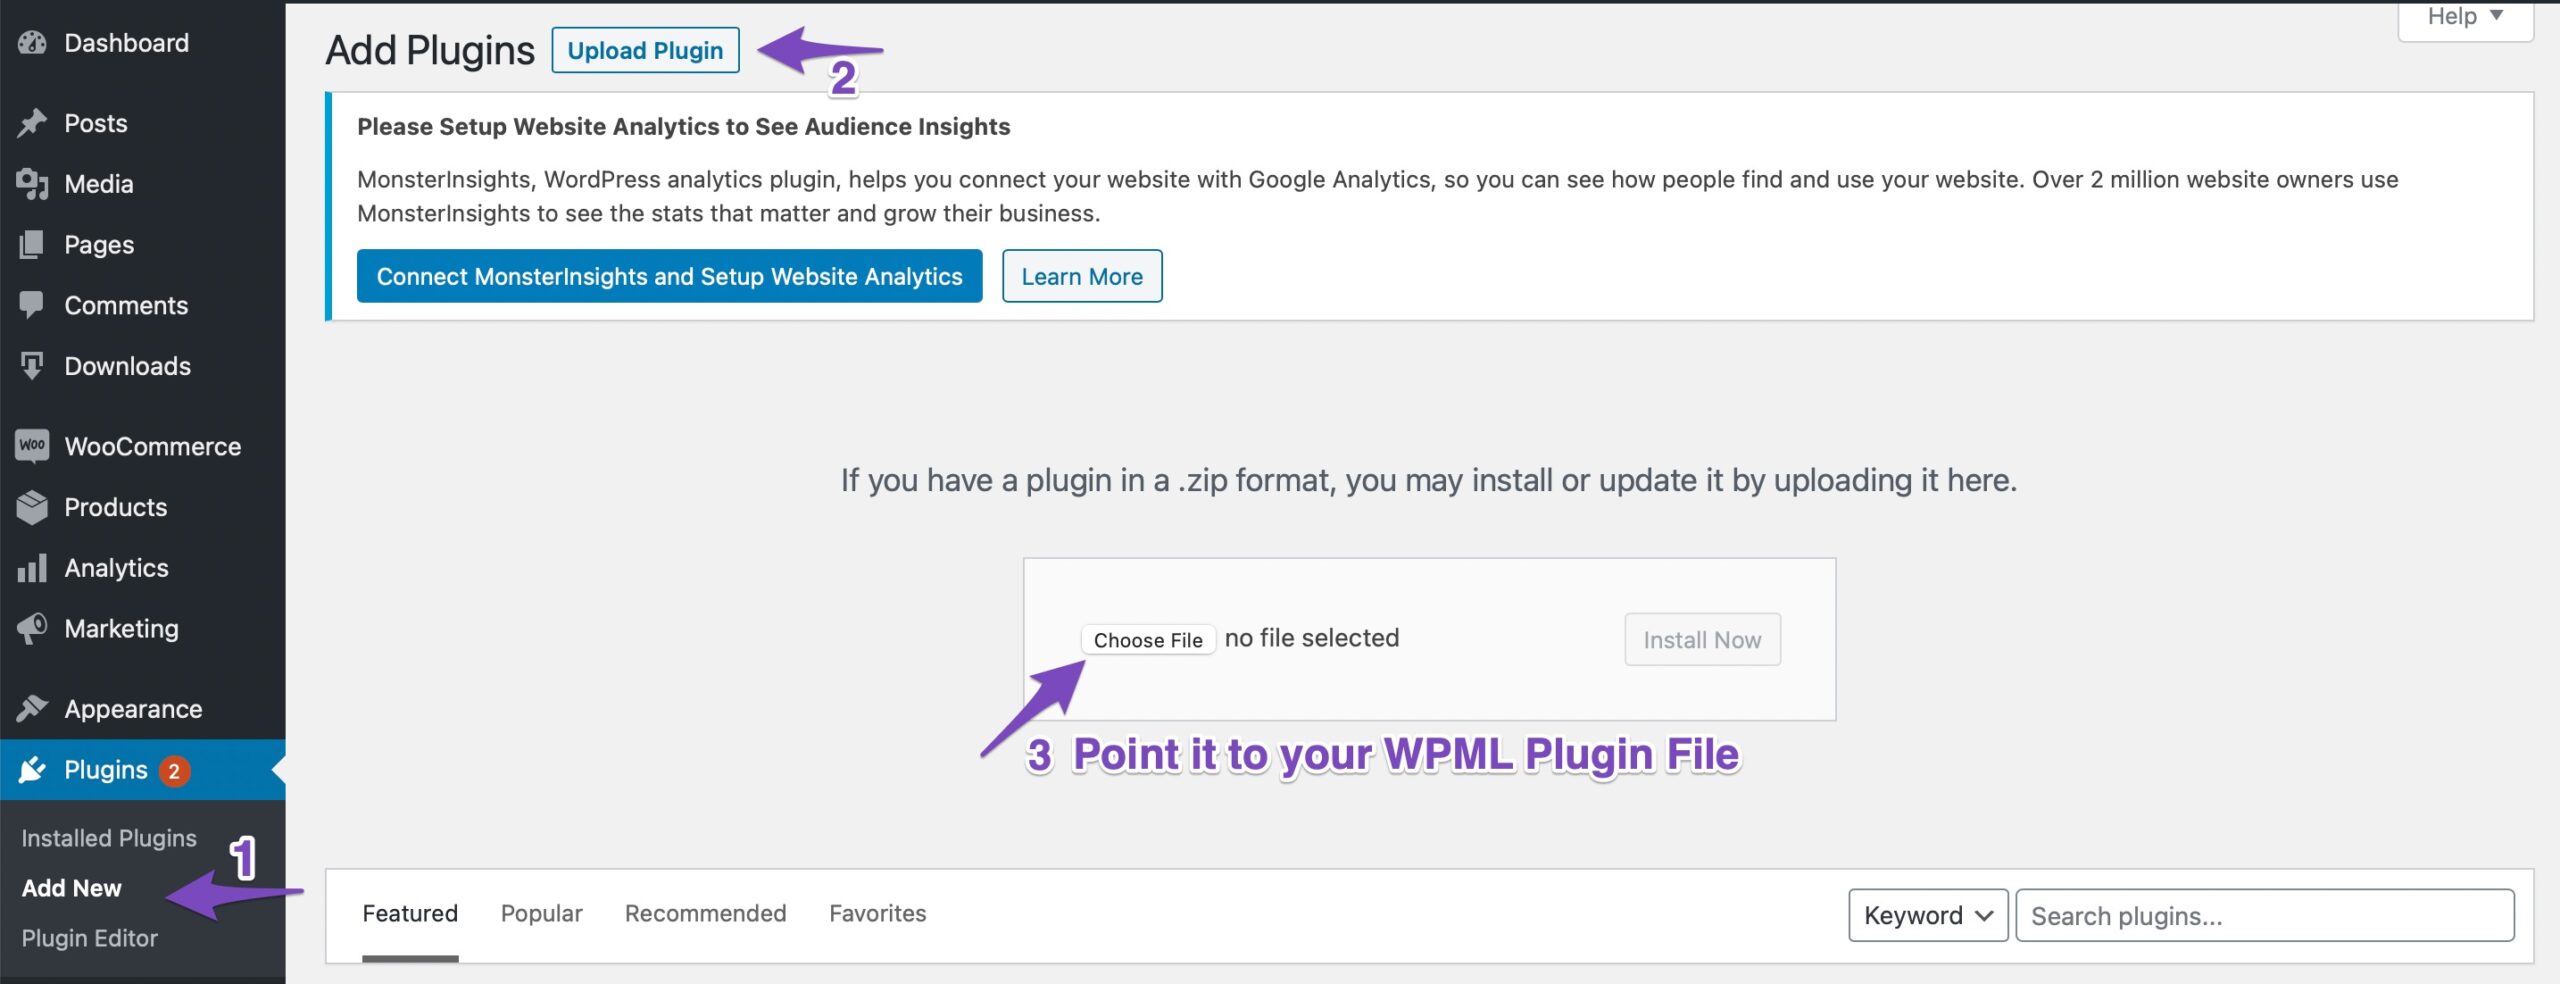The height and width of the screenshot is (984, 2560).
Task: Click the Downloads icon in sidebar
Action: click(32, 366)
